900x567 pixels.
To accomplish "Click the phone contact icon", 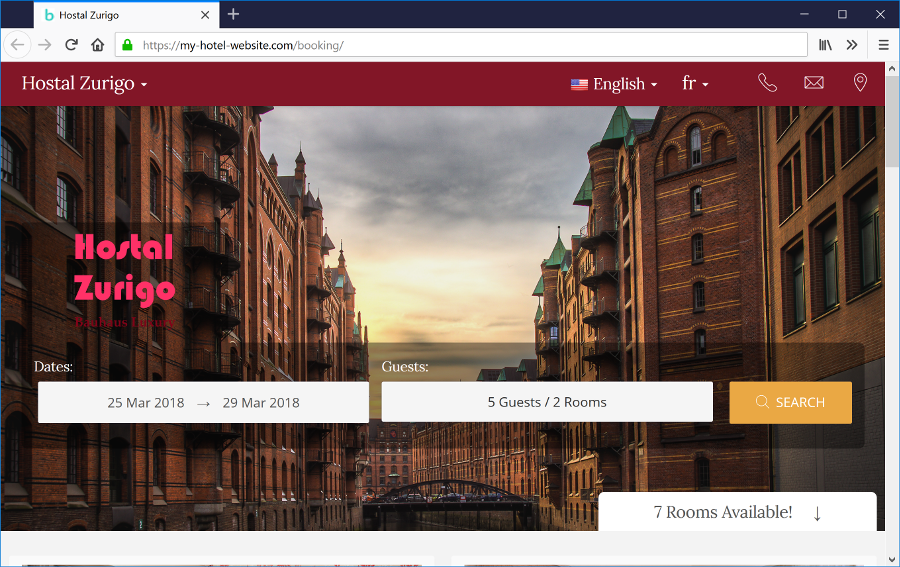I will [767, 83].
